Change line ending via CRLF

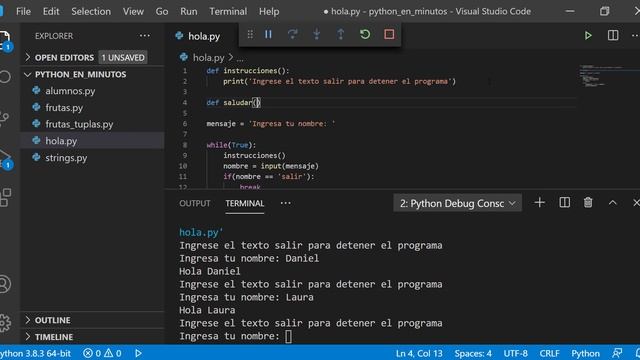point(549,353)
